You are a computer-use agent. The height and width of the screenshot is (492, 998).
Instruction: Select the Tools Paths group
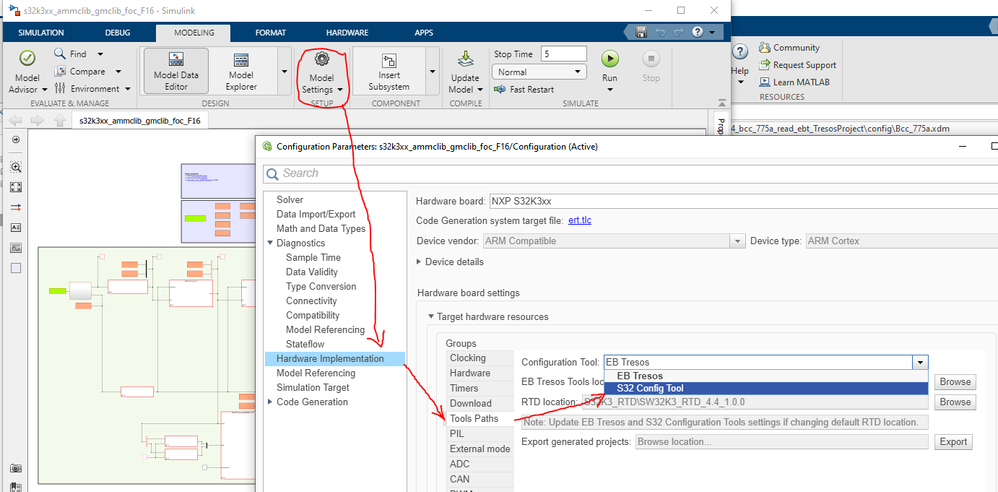(x=480, y=419)
